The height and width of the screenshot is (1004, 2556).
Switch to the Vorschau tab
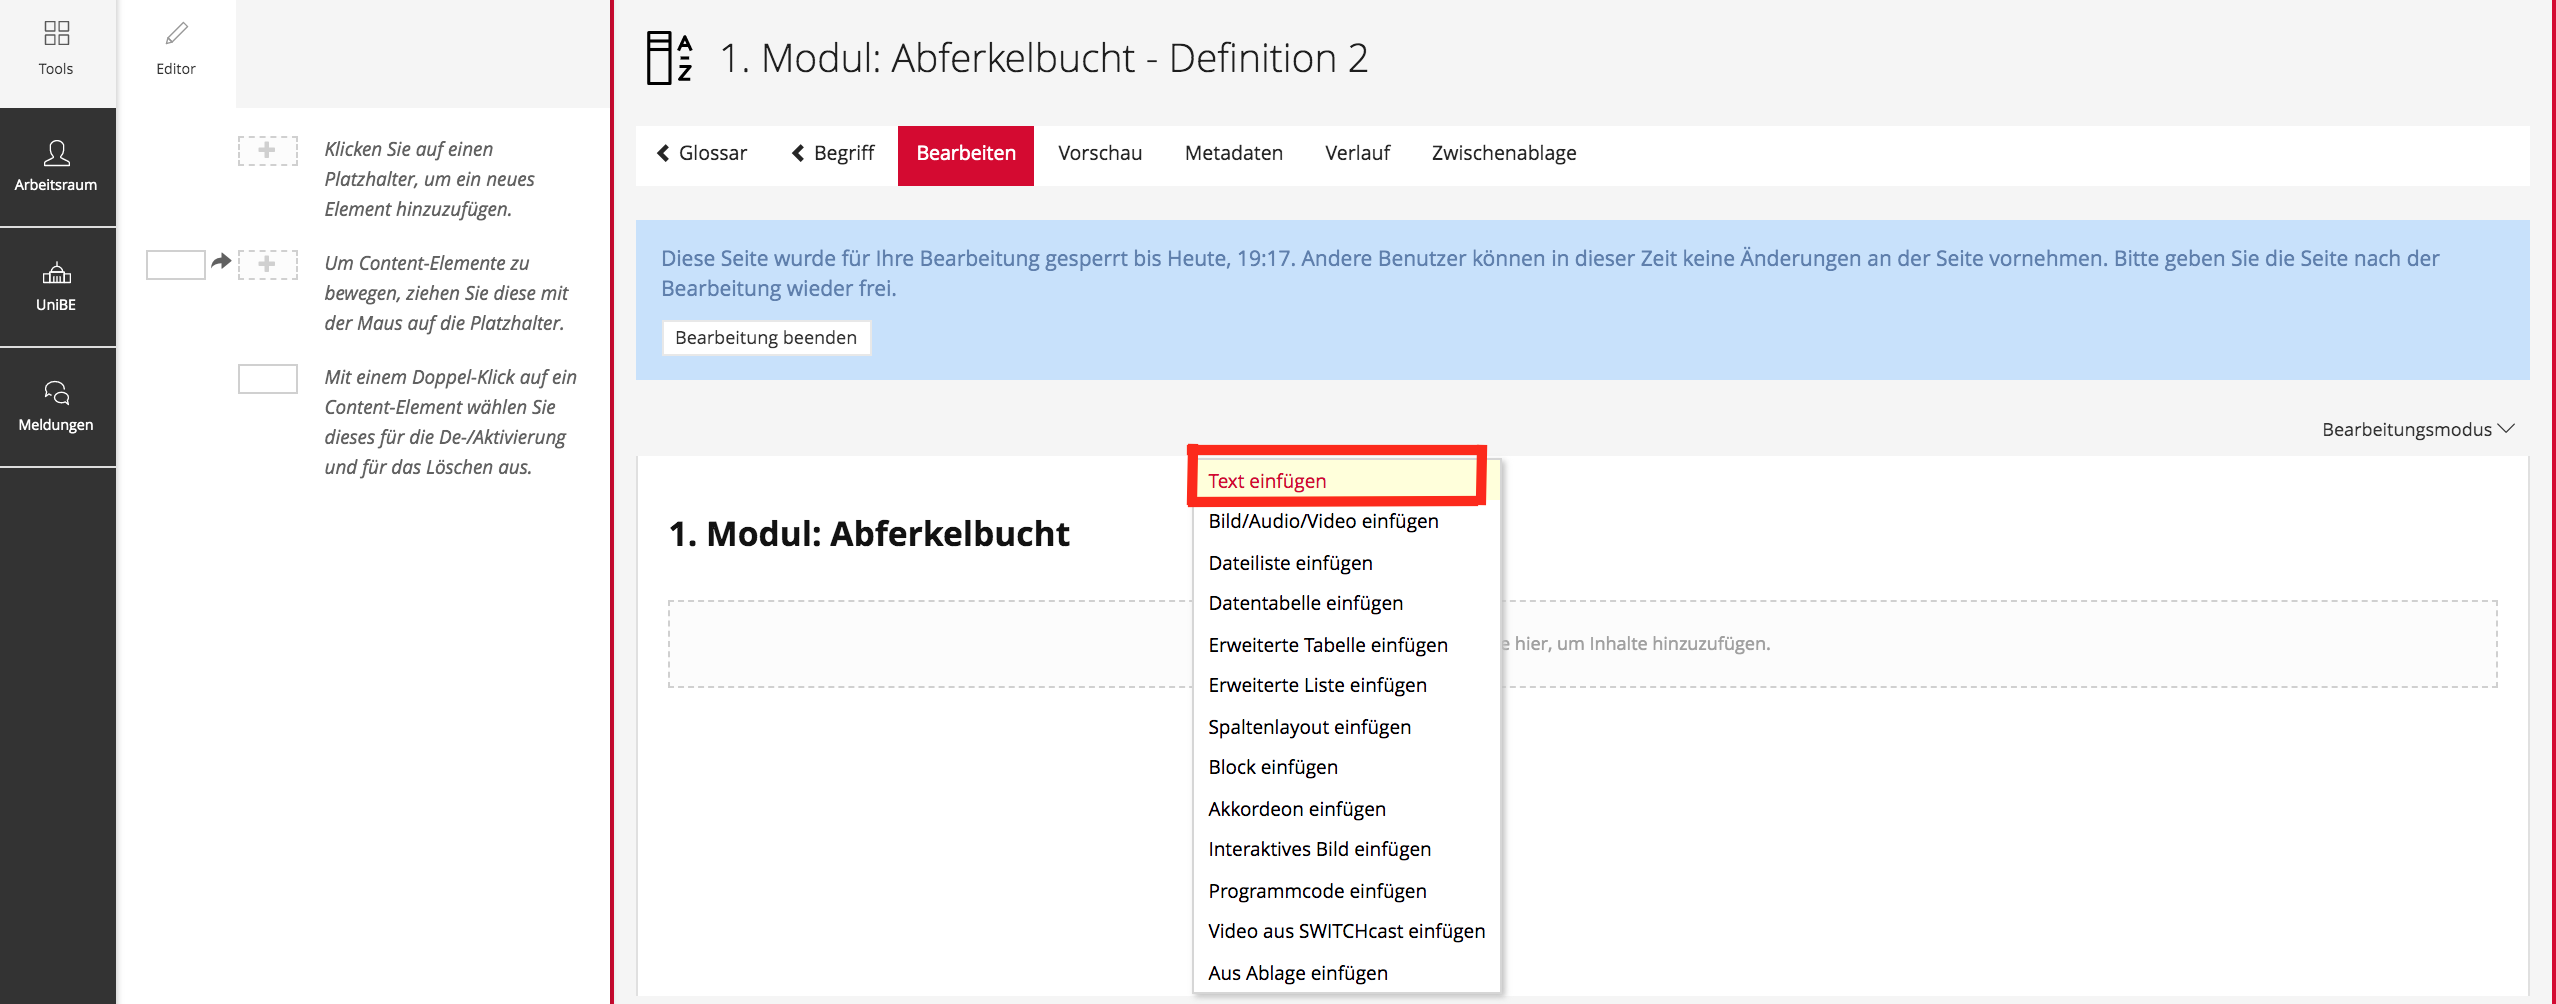coord(1100,153)
